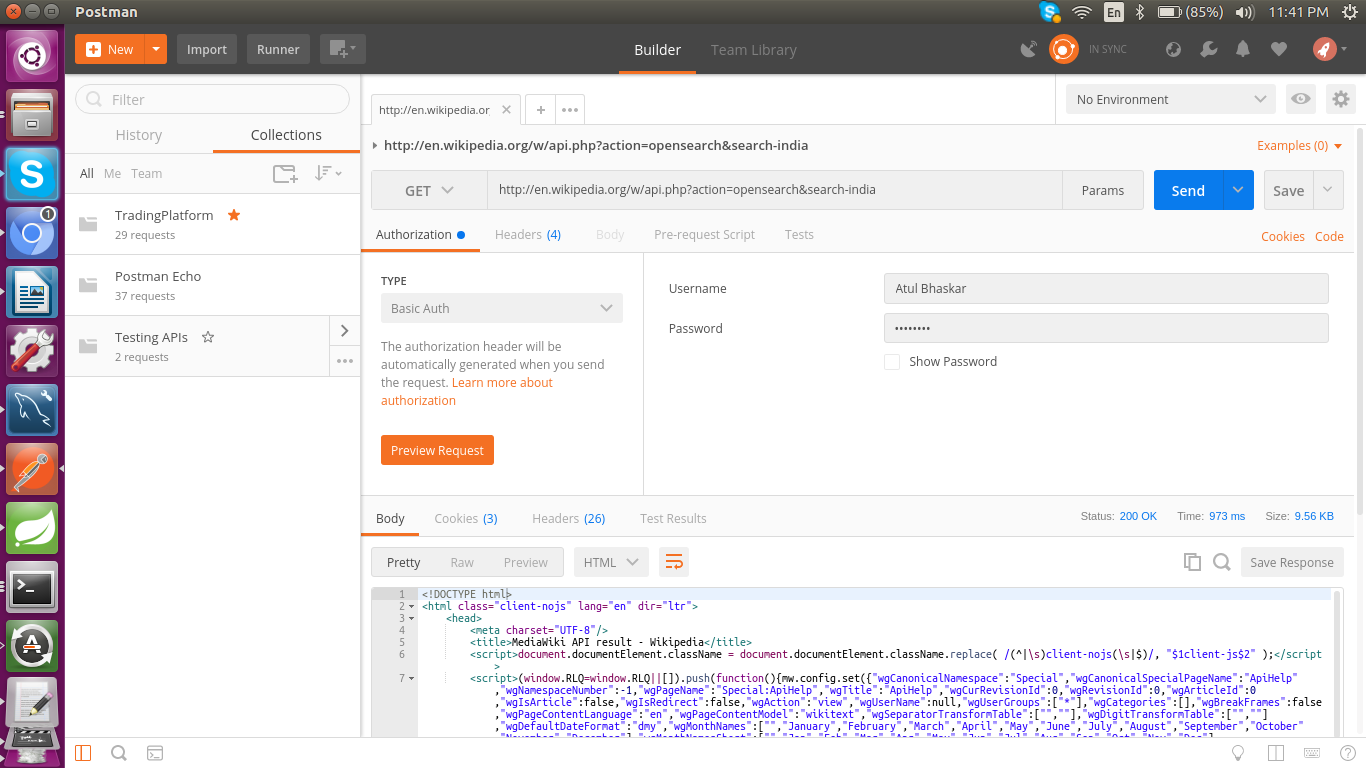Open the Send button dropdown arrow
Image resolution: width=1366 pixels, height=768 pixels.
pos(1238,190)
